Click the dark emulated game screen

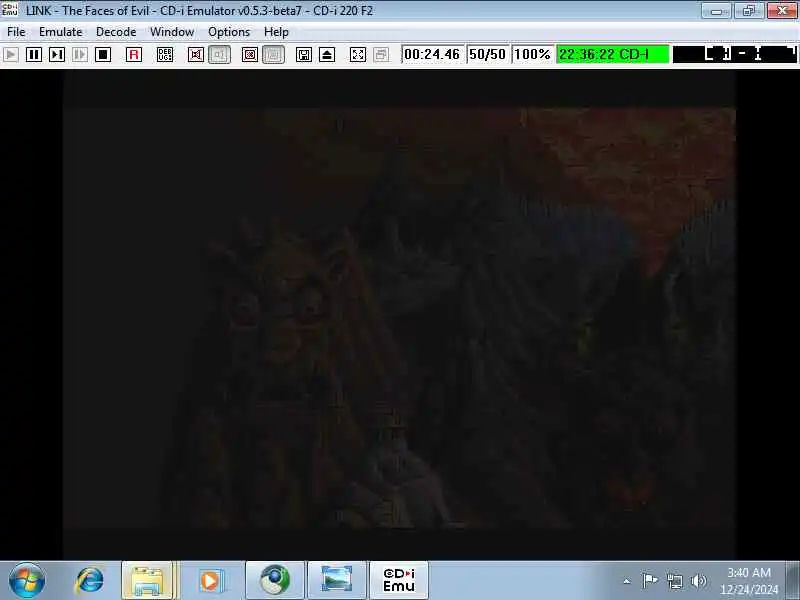pyautogui.click(x=399, y=314)
